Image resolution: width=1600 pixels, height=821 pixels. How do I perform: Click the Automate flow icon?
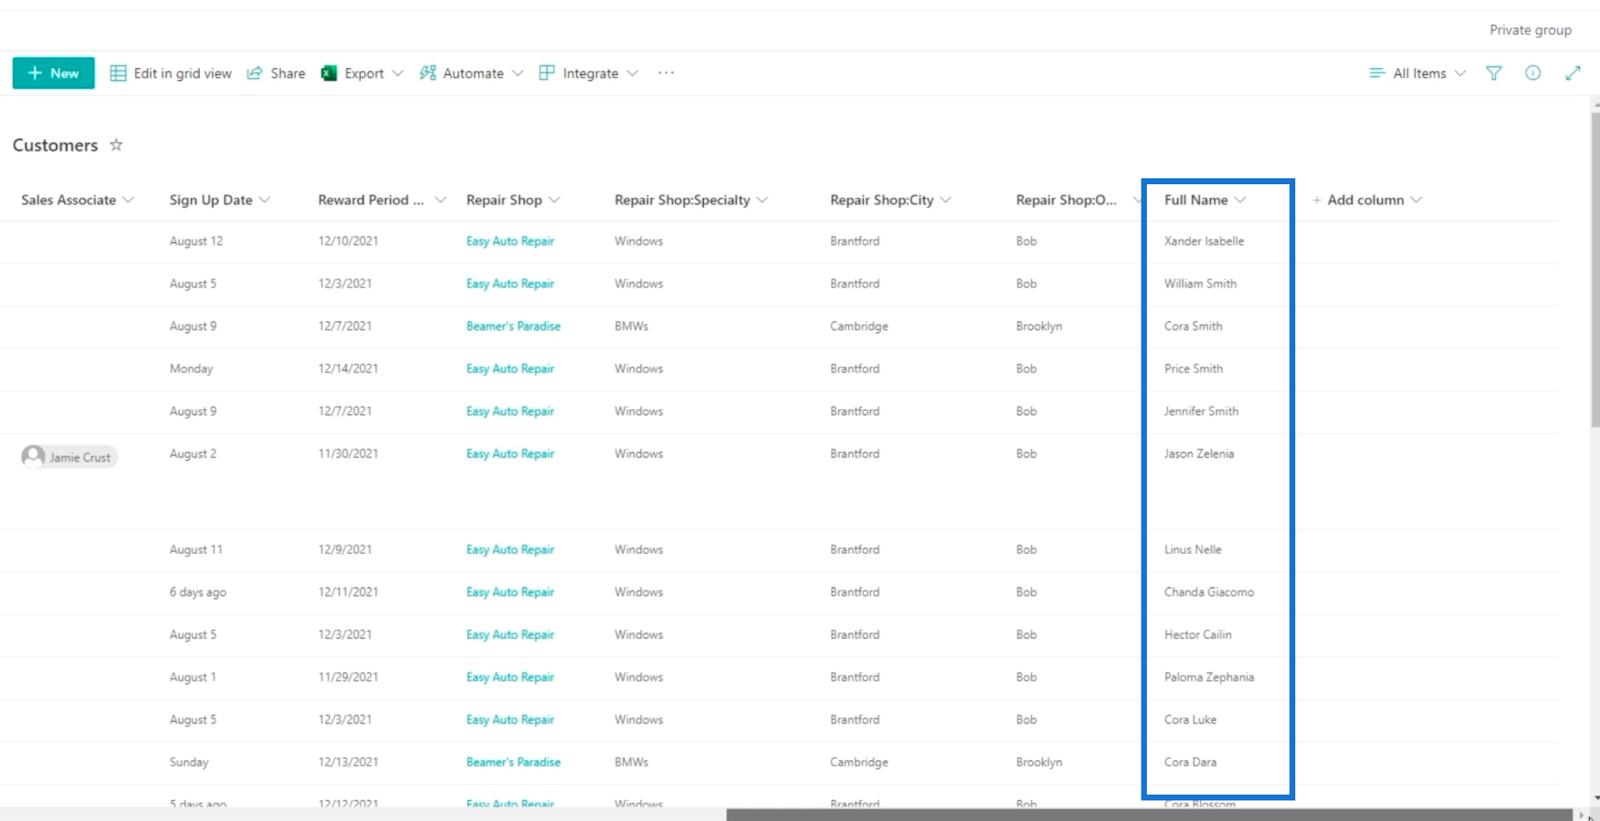click(x=428, y=73)
